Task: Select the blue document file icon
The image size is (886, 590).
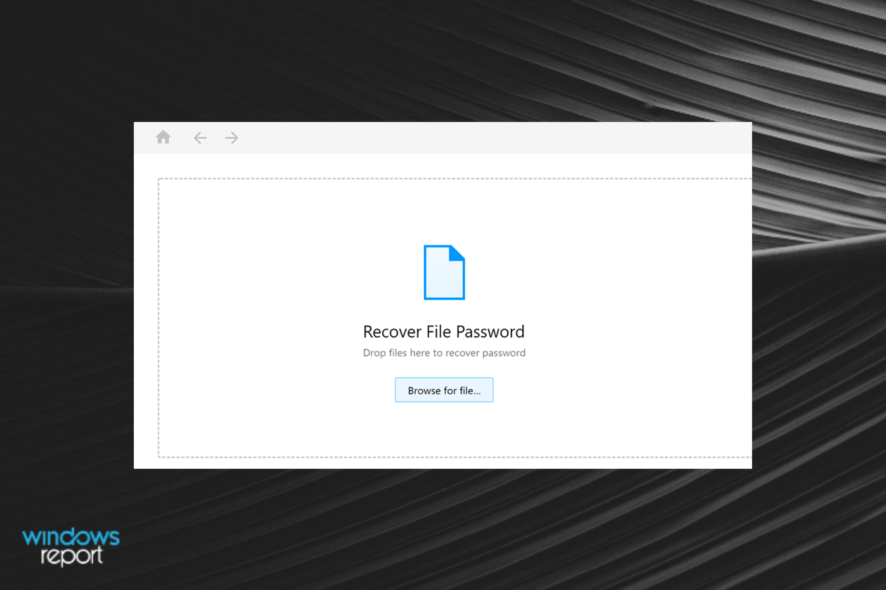Action: click(x=444, y=272)
